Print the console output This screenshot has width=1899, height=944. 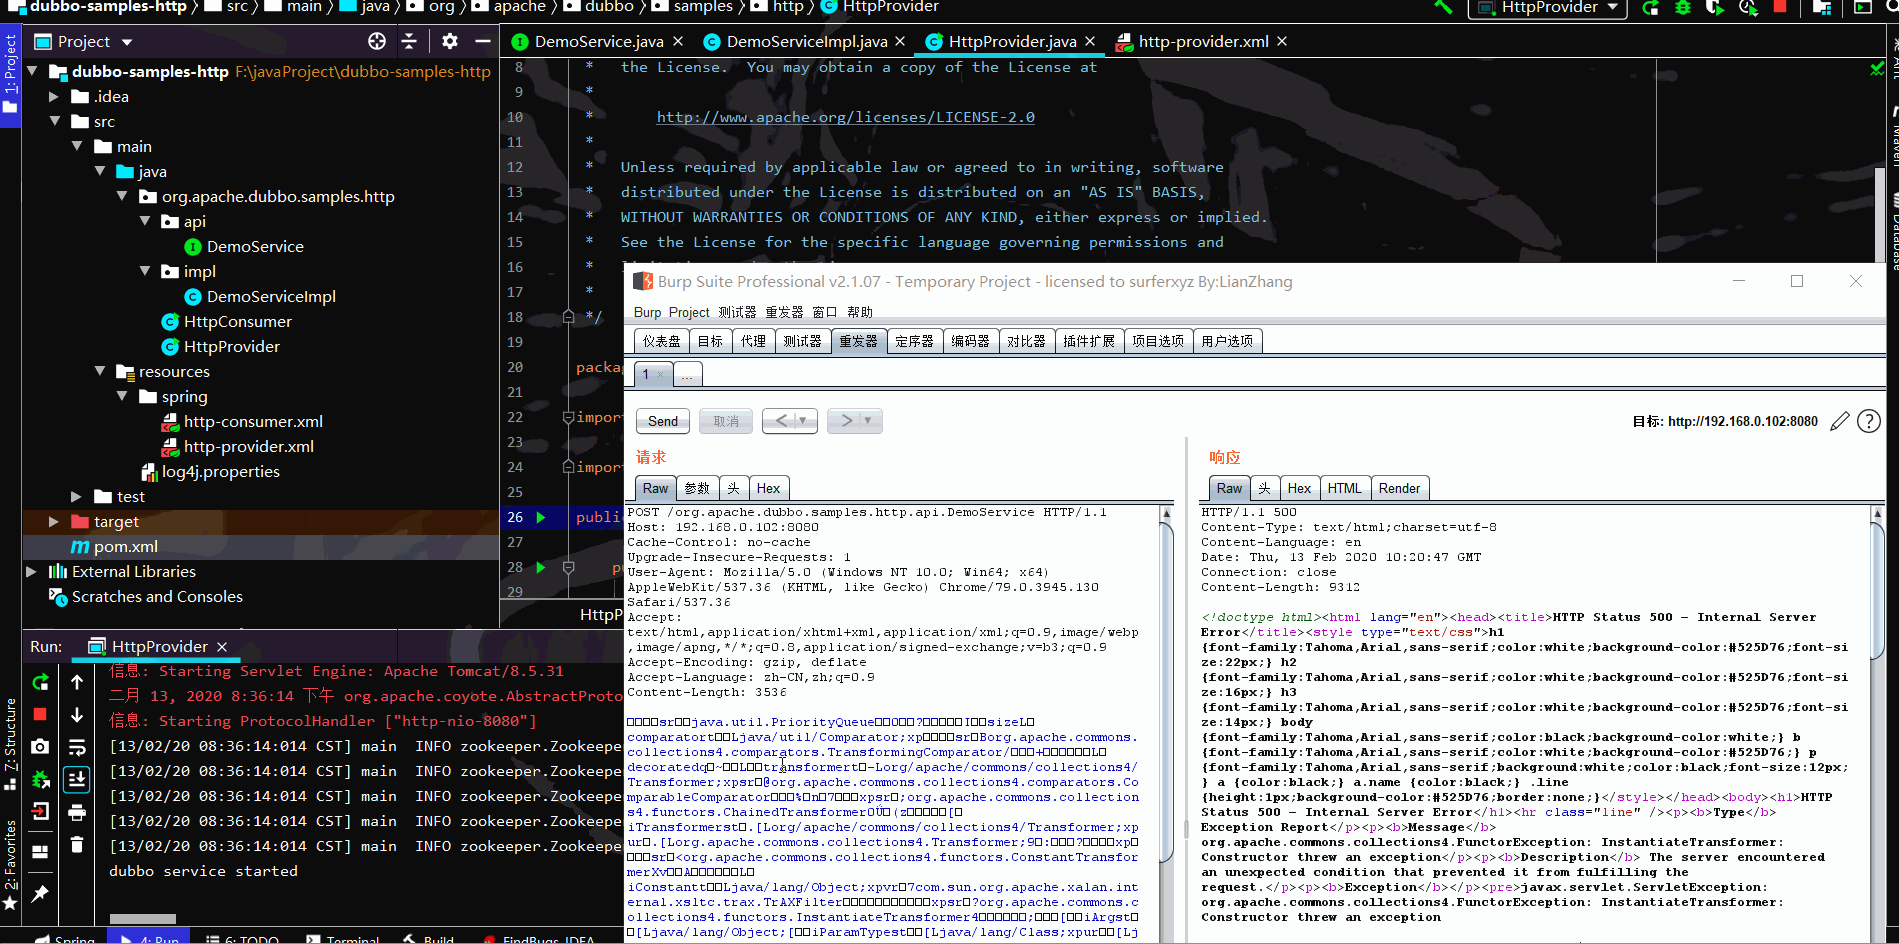(77, 812)
